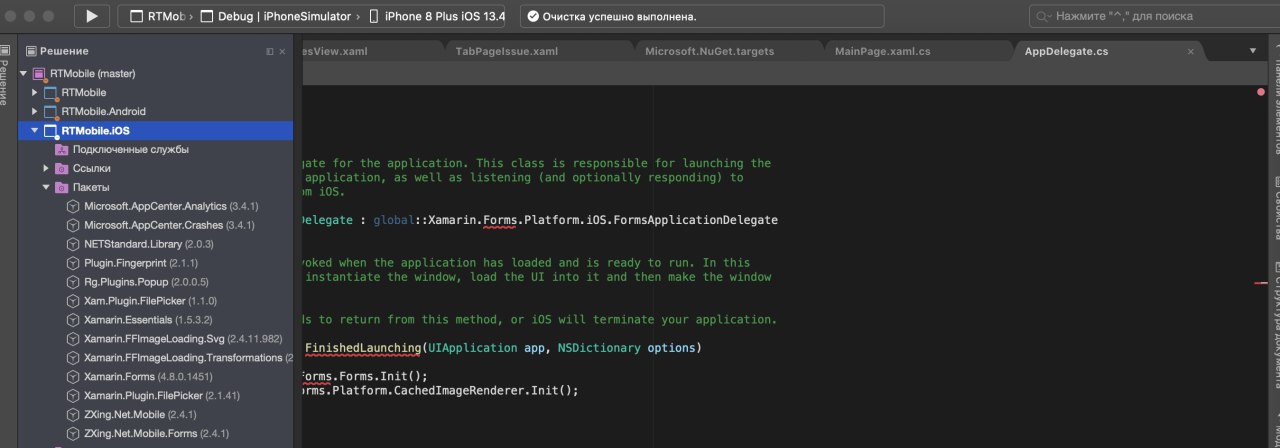Select the RTMobile.iOS project icon
Image resolution: width=1280 pixels, height=448 pixels.
click(50, 130)
